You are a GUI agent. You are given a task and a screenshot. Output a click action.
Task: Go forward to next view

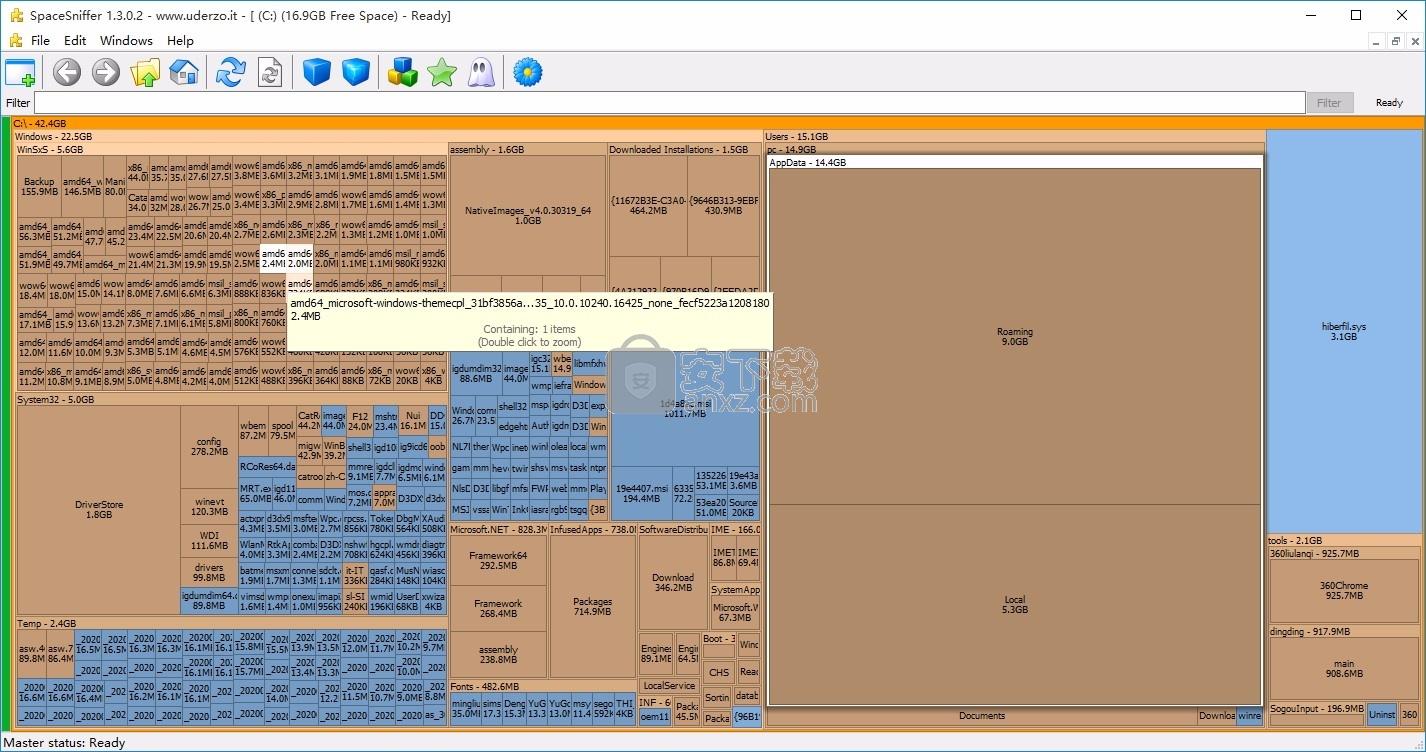click(106, 72)
